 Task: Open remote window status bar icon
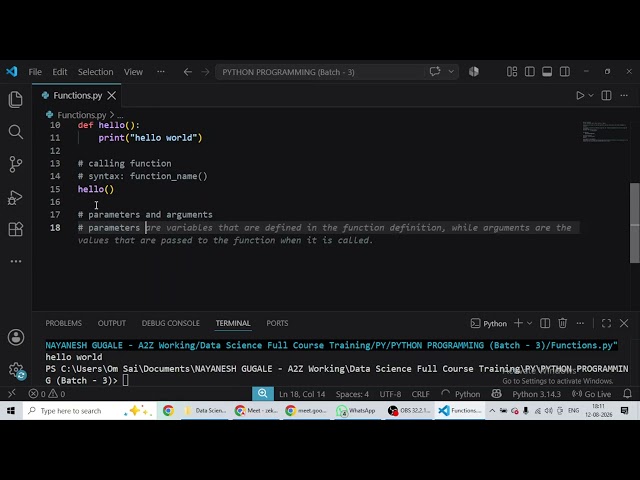pos(12,393)
